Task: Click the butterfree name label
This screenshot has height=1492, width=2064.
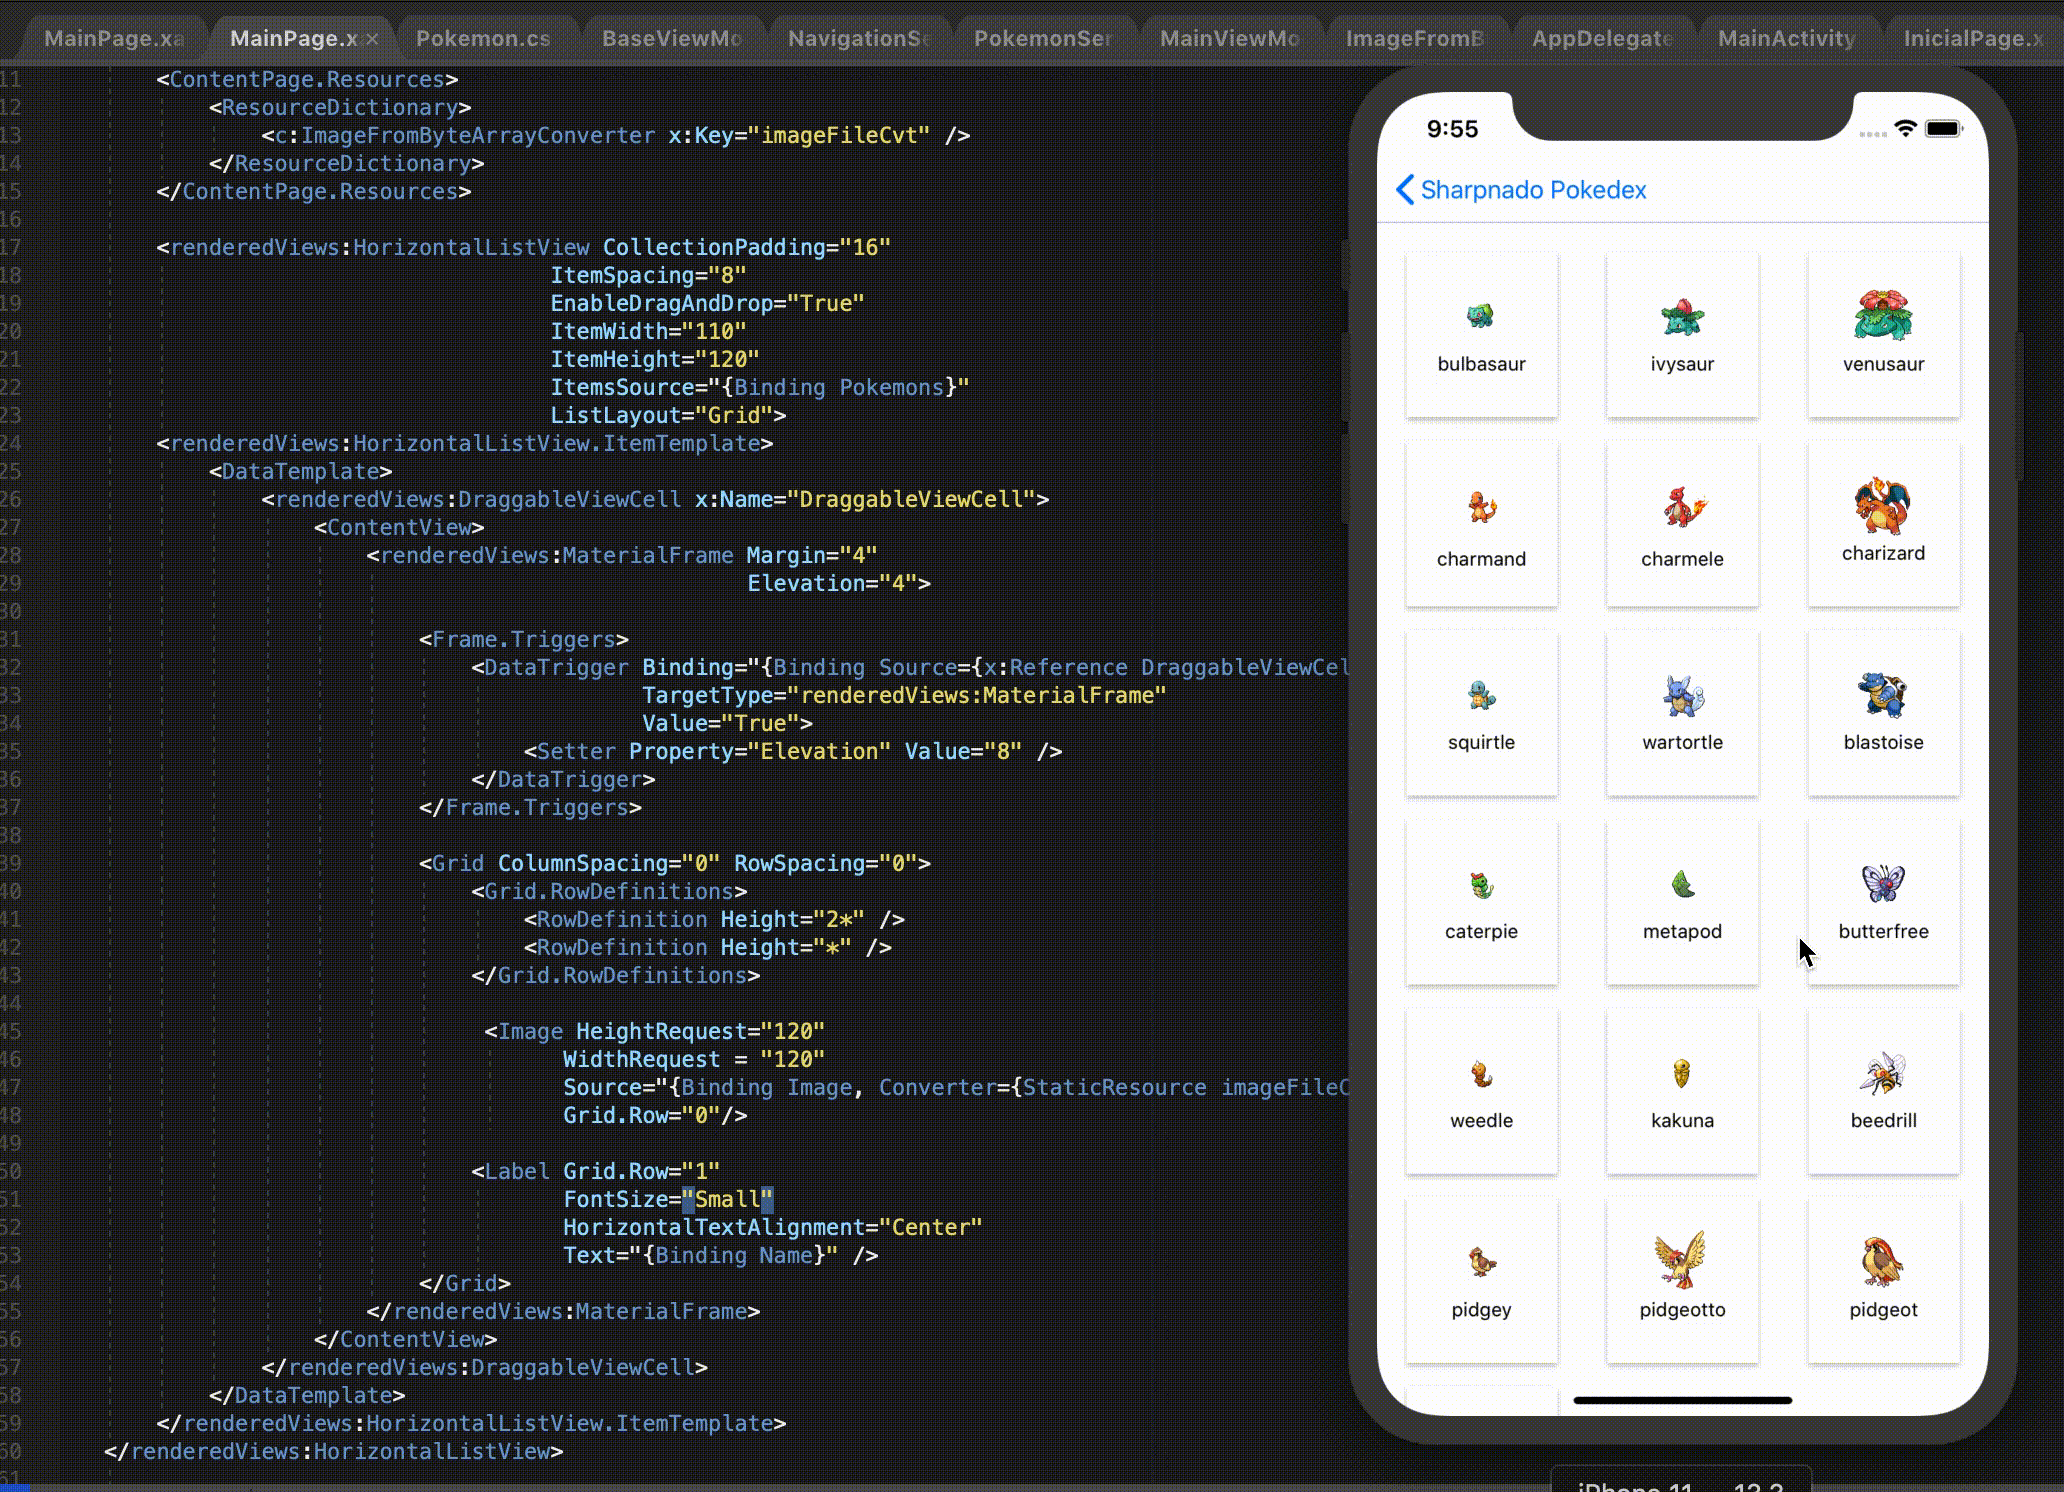Action: click(1883, 931)
